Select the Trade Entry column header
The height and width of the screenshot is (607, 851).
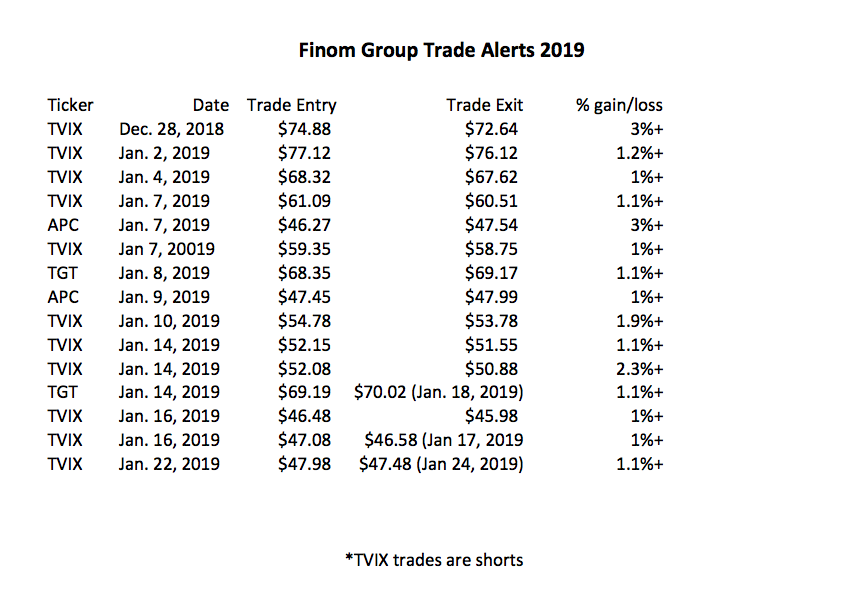291,105
